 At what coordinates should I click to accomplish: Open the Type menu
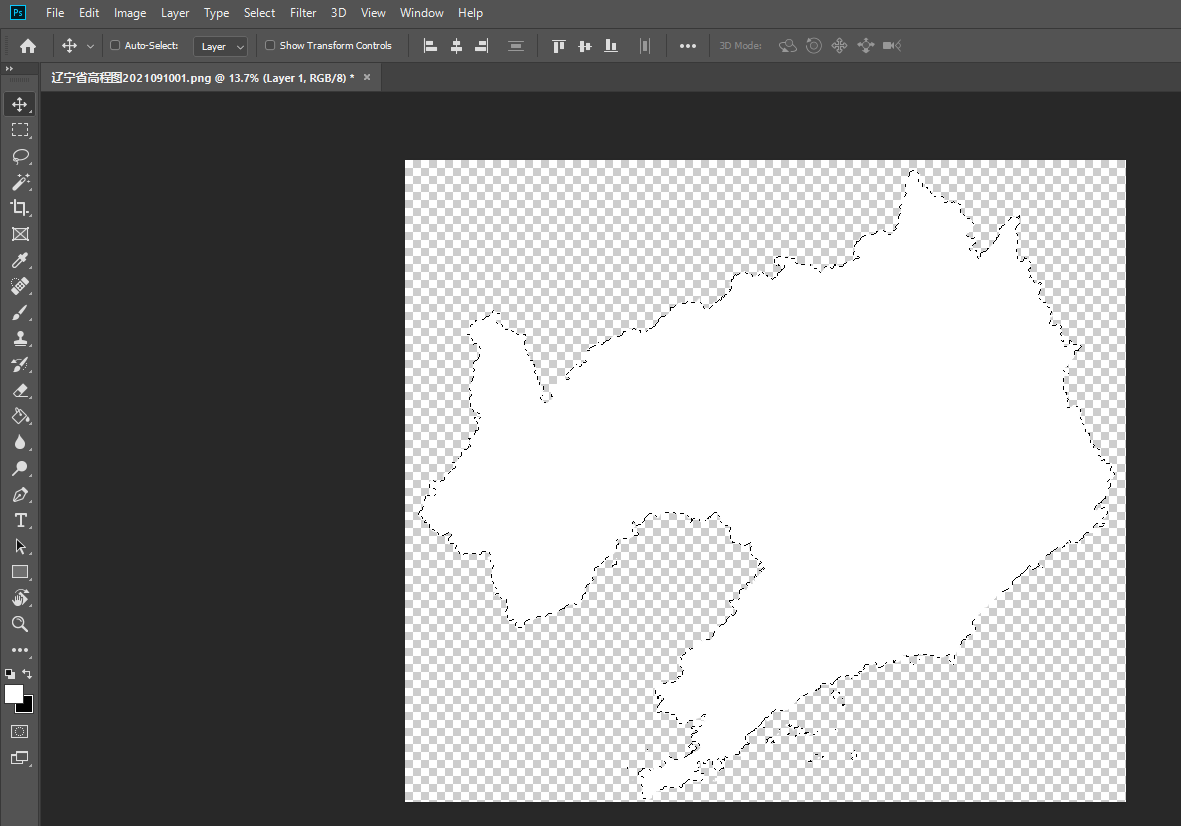[216, 13]
